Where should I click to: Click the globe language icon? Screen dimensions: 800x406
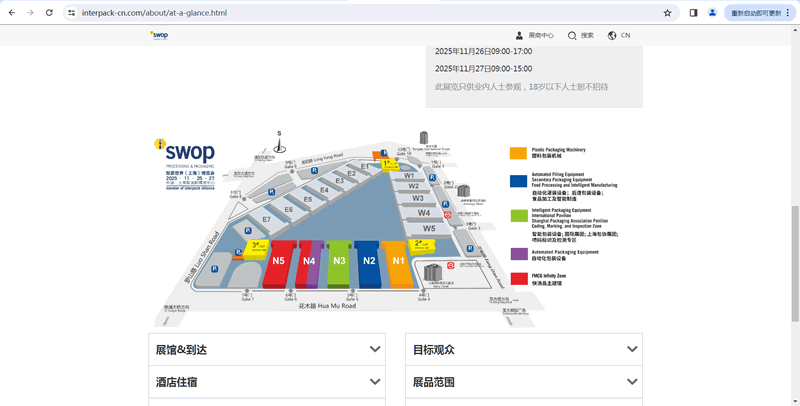(x=612, y=35)
